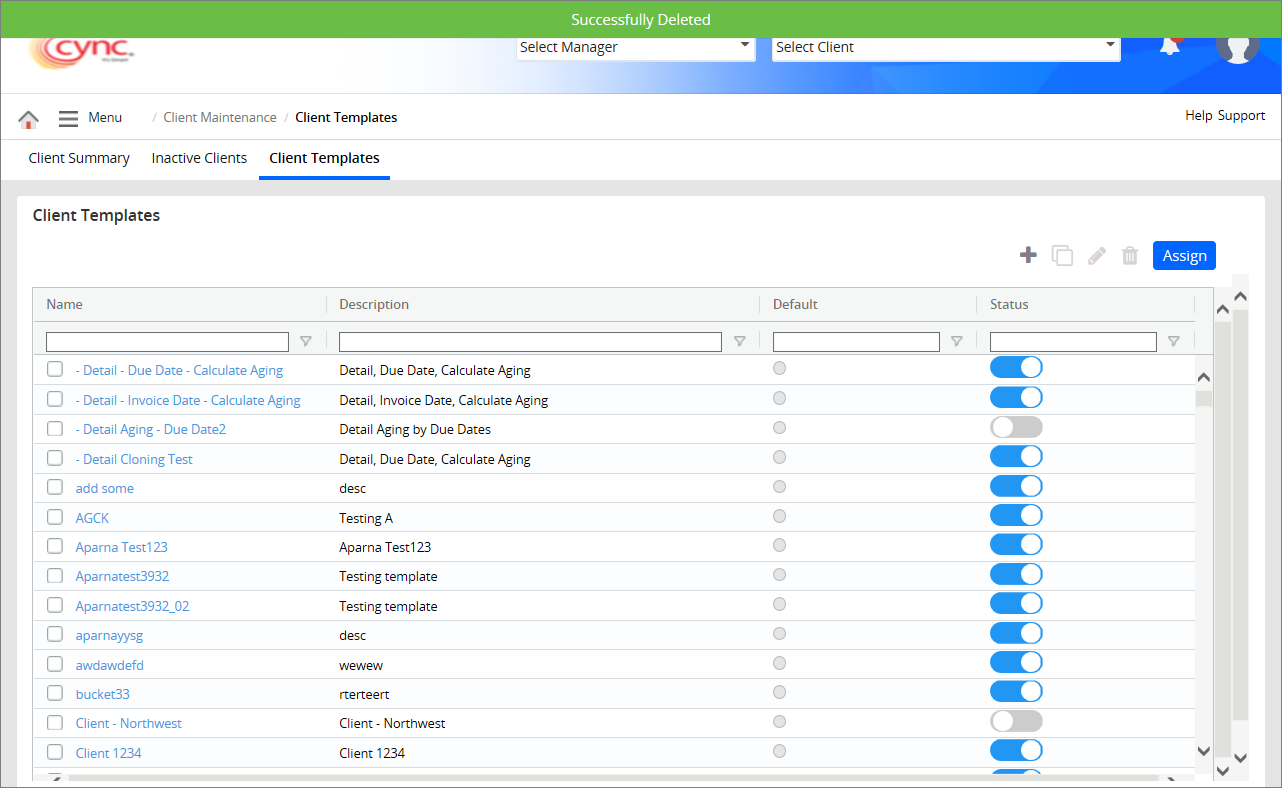The height and width of the screenshot is (788, 1282).
Task: Disable status toggle for Client 1234
Action: (x=1016, y=751)
